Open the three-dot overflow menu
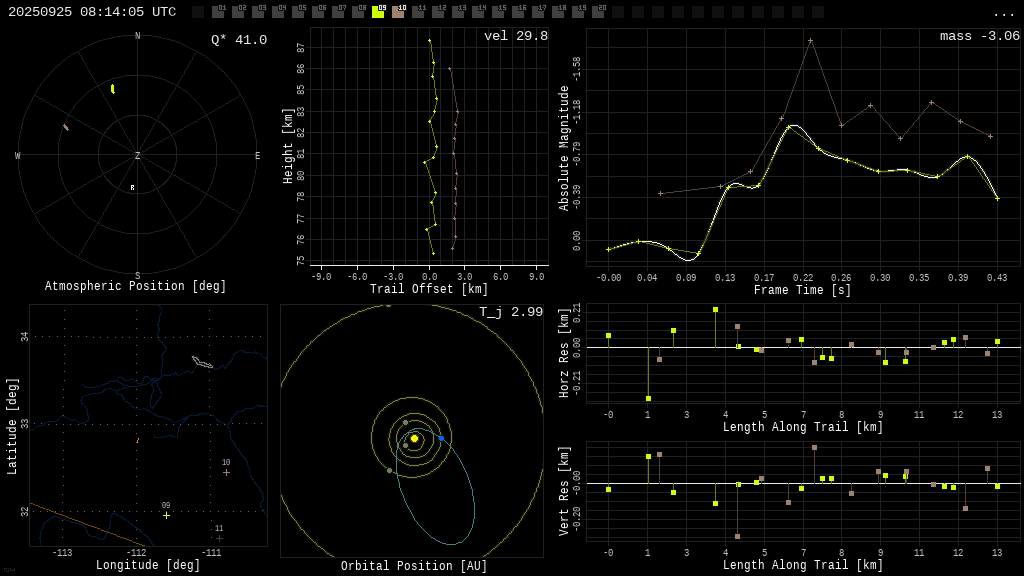The width and height of the screenshot is (1024, 576). pyautogui.click(x=1003, y=13)
